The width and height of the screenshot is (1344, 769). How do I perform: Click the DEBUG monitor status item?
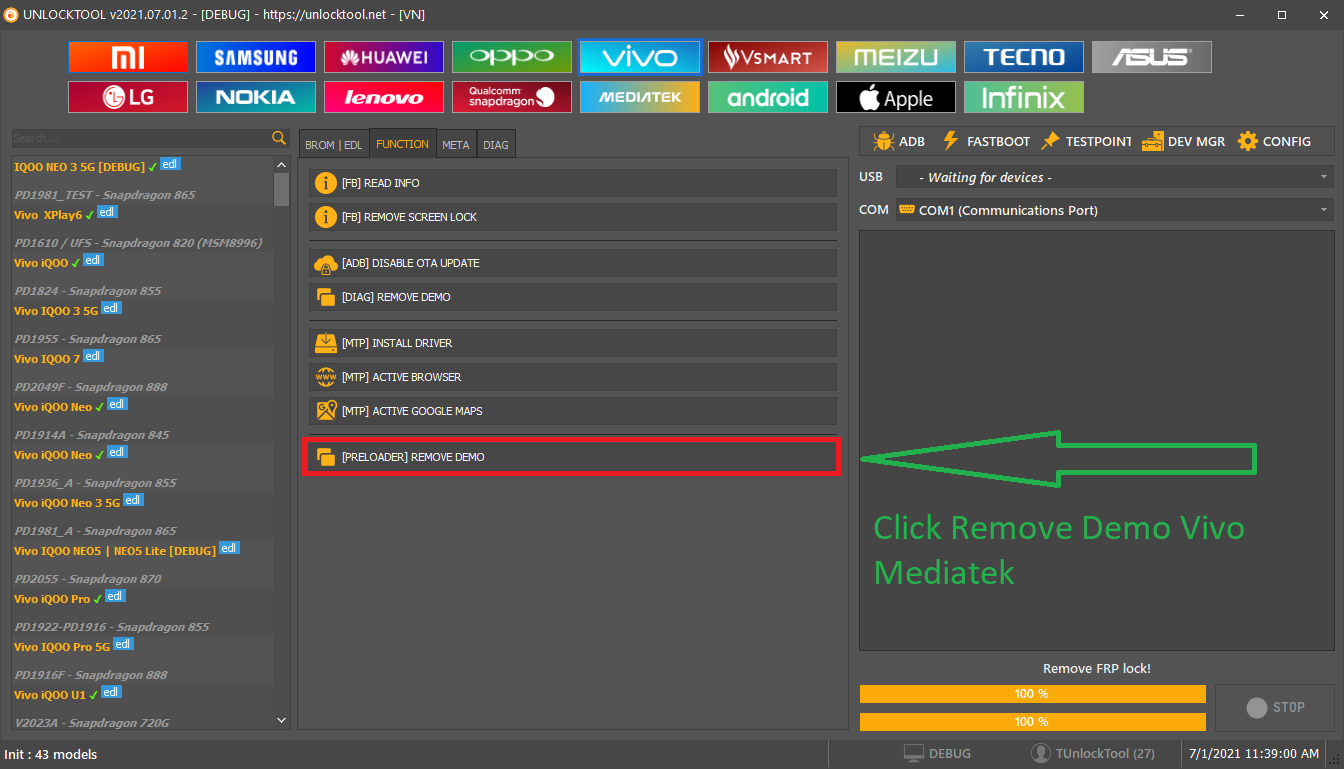(x=937, y=753)
